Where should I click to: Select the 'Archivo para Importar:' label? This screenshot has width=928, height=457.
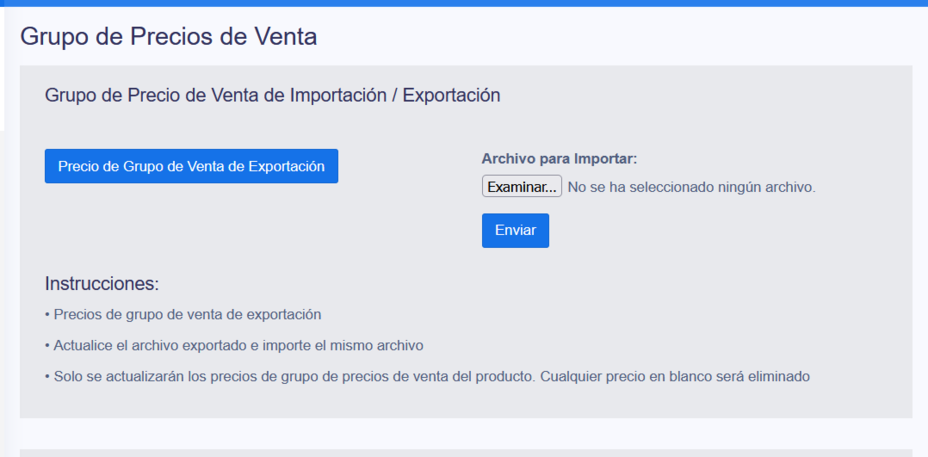(x=559, y=159)
